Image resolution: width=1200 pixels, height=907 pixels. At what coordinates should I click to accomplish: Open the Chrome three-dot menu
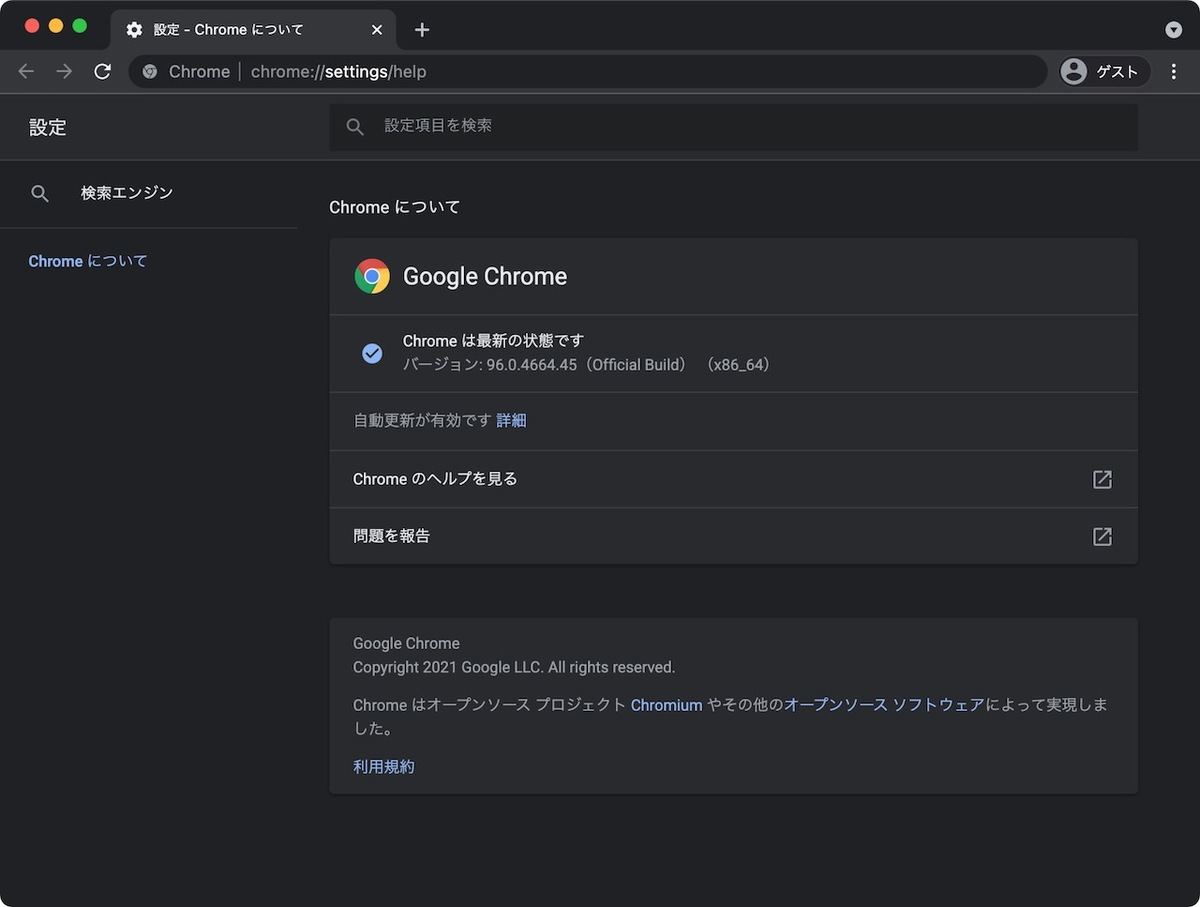1174,71
